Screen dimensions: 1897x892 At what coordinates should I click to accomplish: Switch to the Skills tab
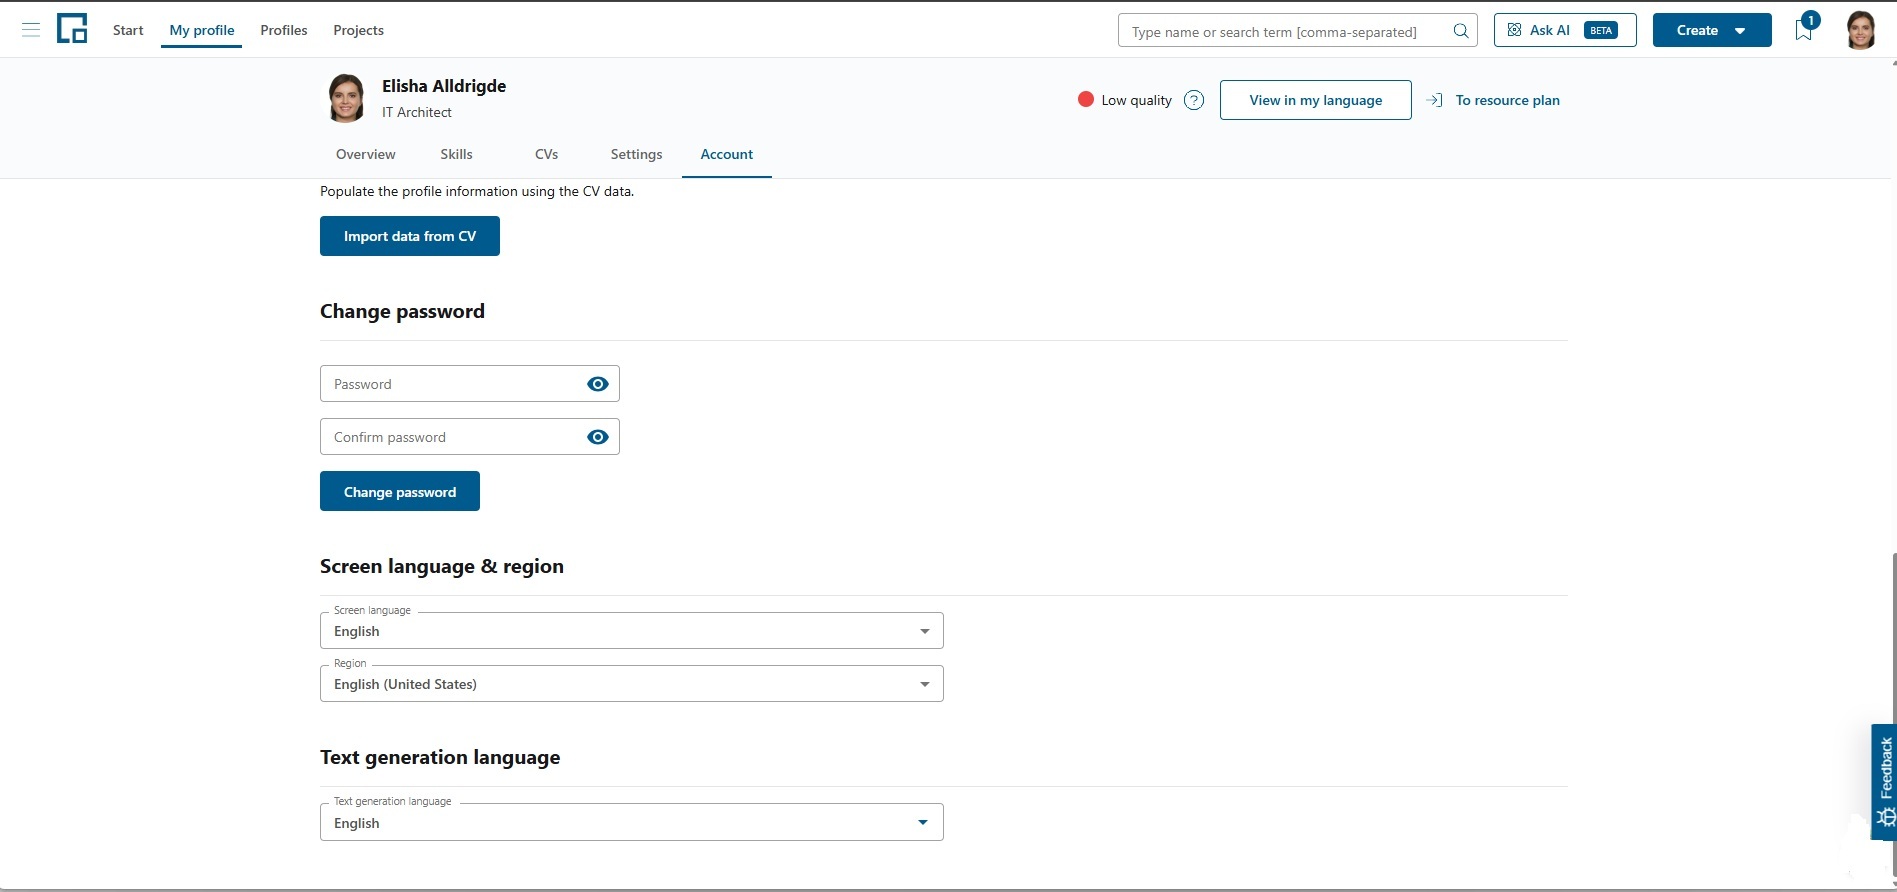[x=456, y=154]
